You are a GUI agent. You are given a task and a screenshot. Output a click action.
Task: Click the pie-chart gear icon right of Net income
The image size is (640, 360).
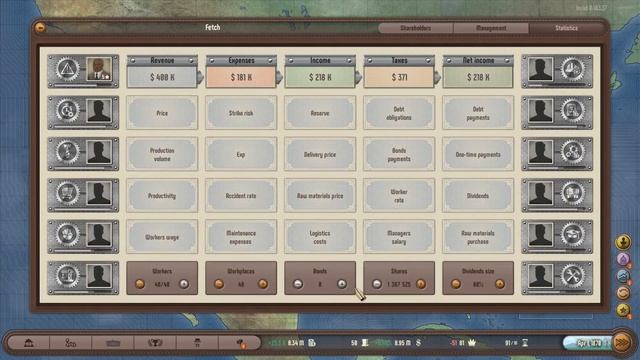(572, 69)
